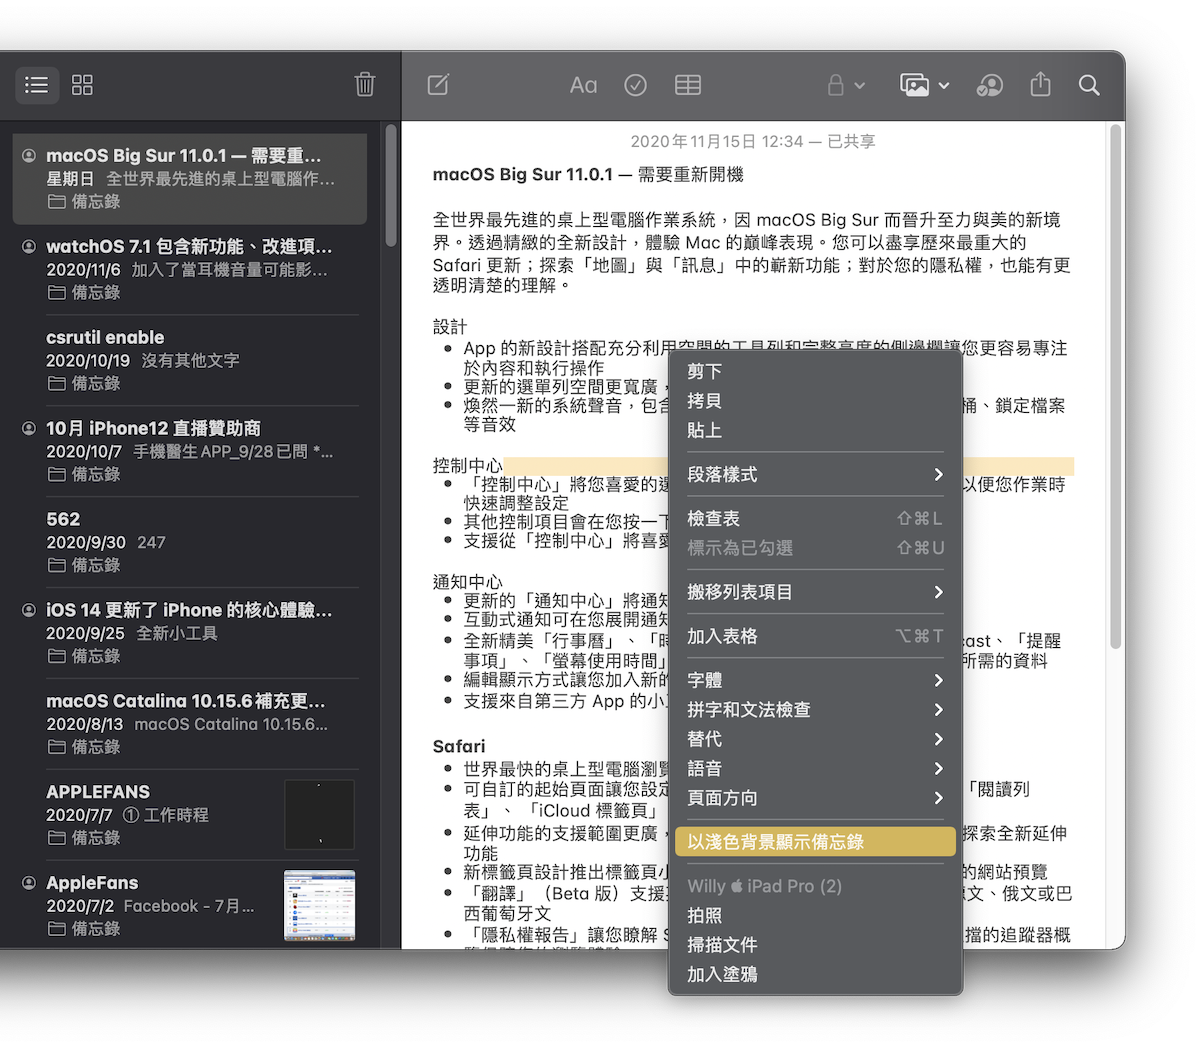Open the lock dropdown chevron

coord(859,86)
